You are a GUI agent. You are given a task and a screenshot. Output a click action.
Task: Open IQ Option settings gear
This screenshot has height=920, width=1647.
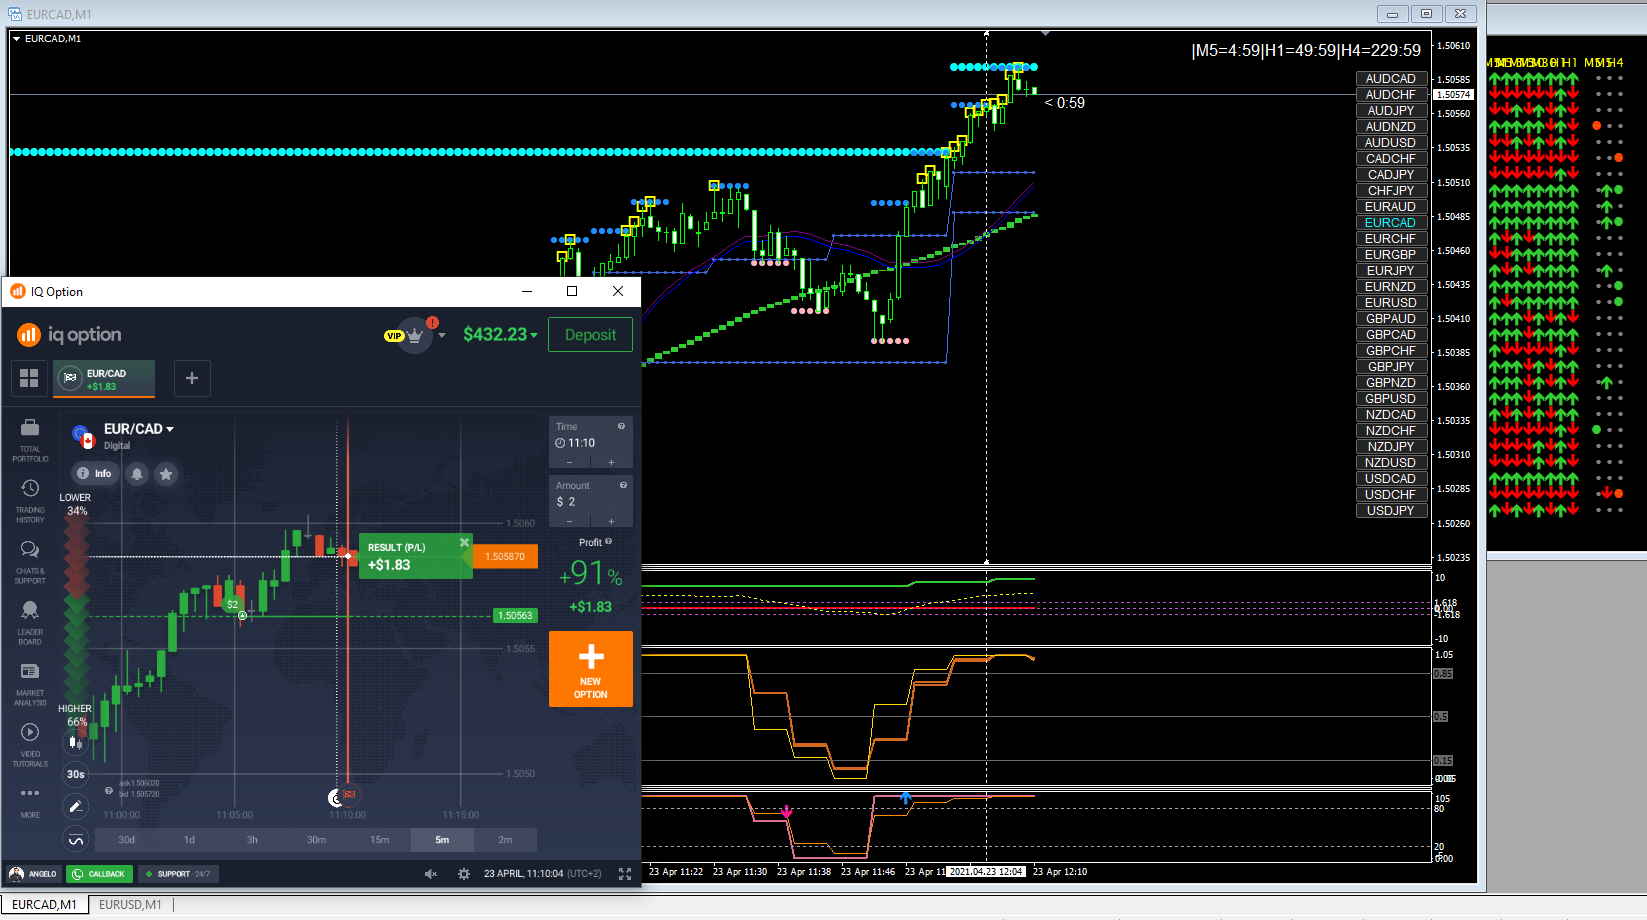(x=464, y=874)
